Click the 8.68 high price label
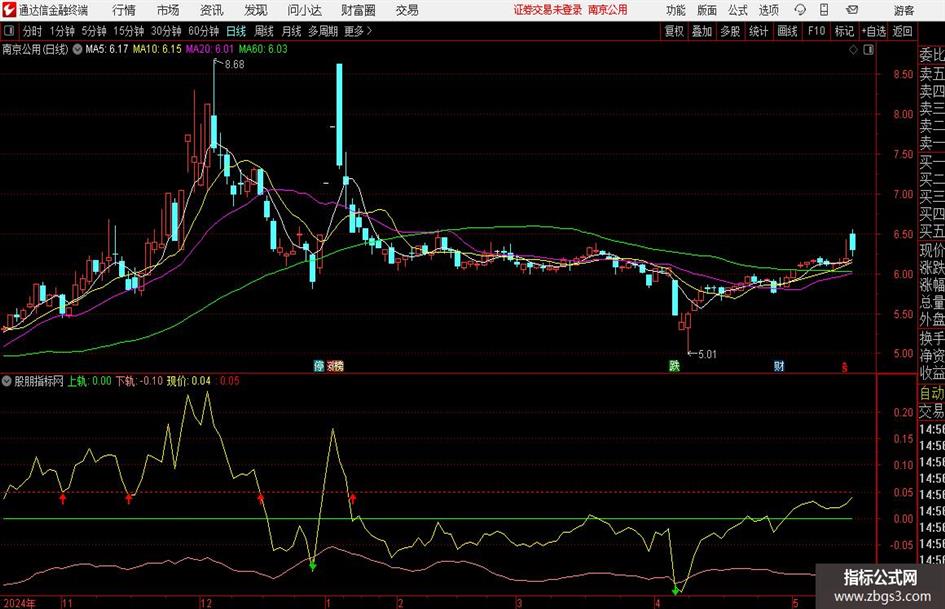 click(x=234, y=65)
